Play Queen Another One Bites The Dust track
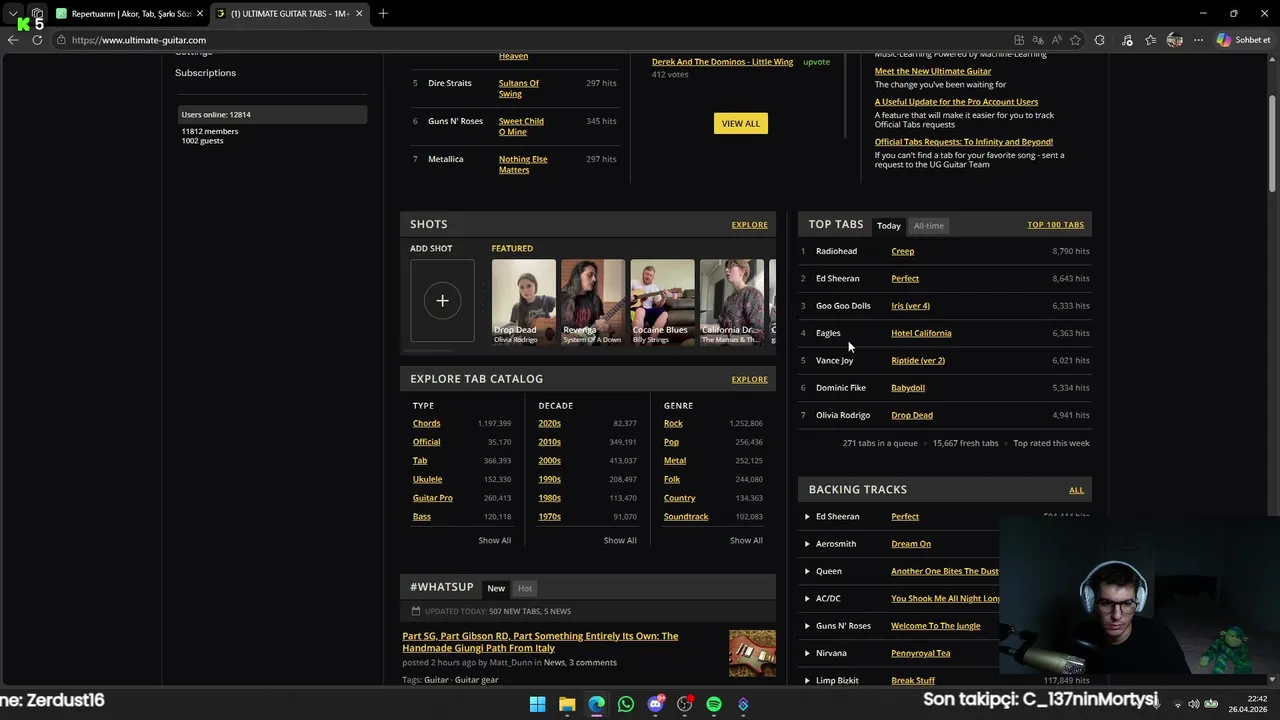This screenshot has width=1280, height=720. tap(807, 571)
